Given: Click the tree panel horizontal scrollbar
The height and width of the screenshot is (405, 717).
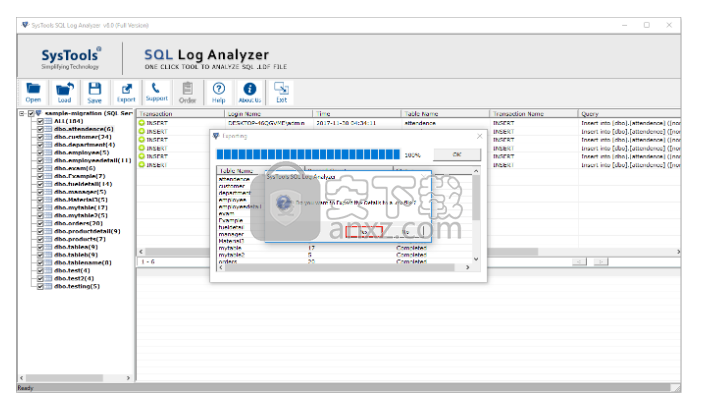Looking at the screenshot, I should point(64,378).
